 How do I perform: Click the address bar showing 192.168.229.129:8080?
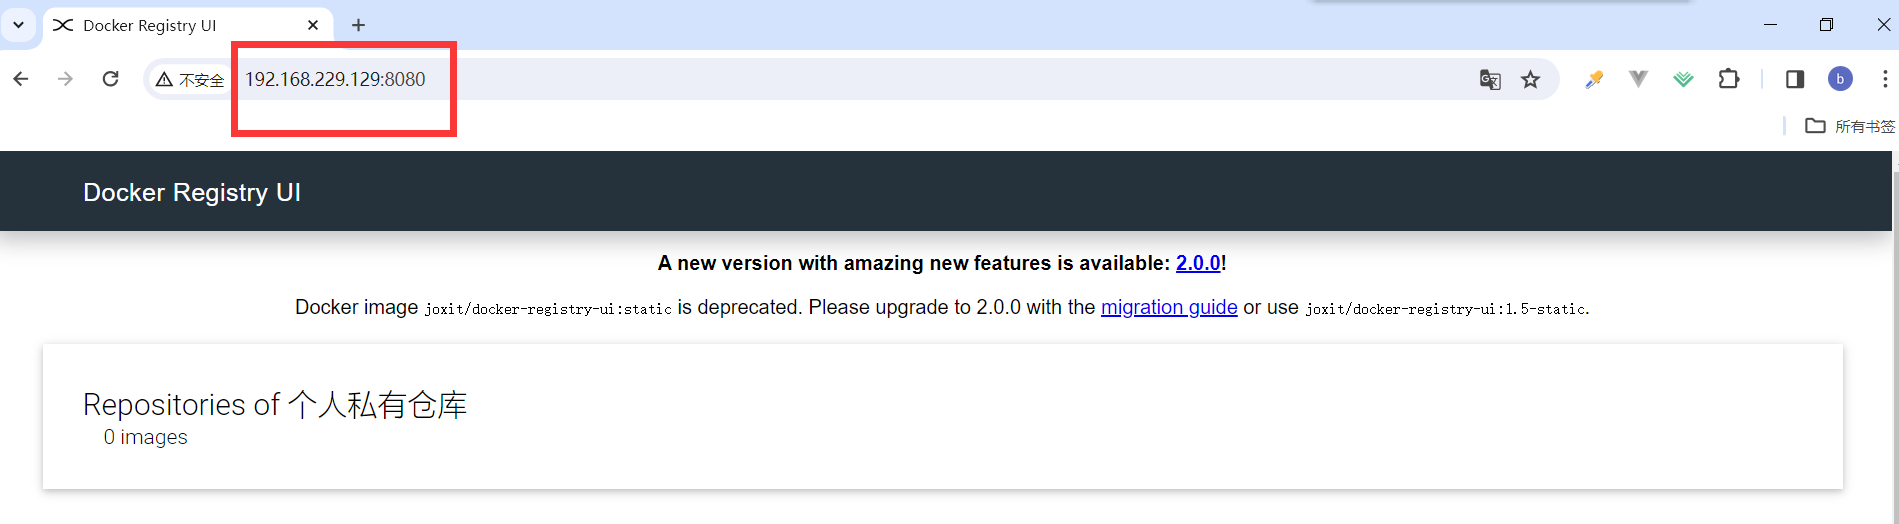tap(335, 79)
